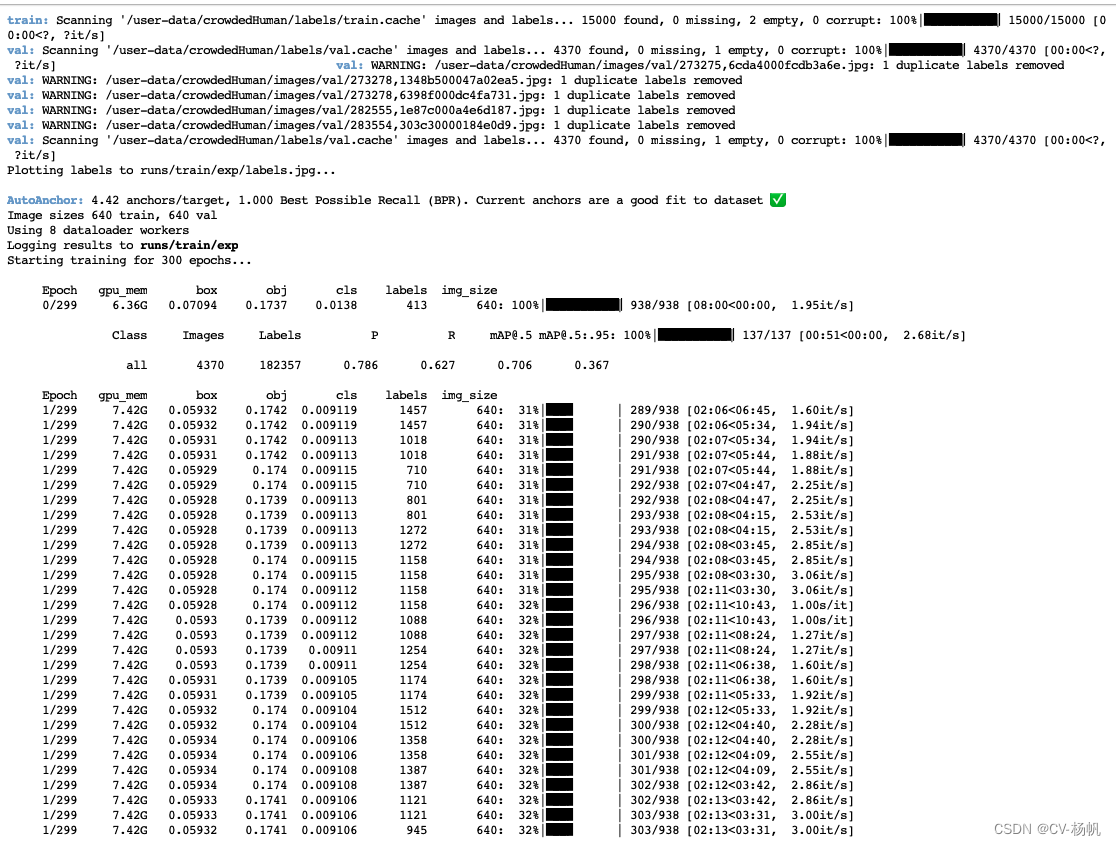Screen dimensions: 1116x845
Task: Click labels value '945' in last row
Action: tap(416, 830)
